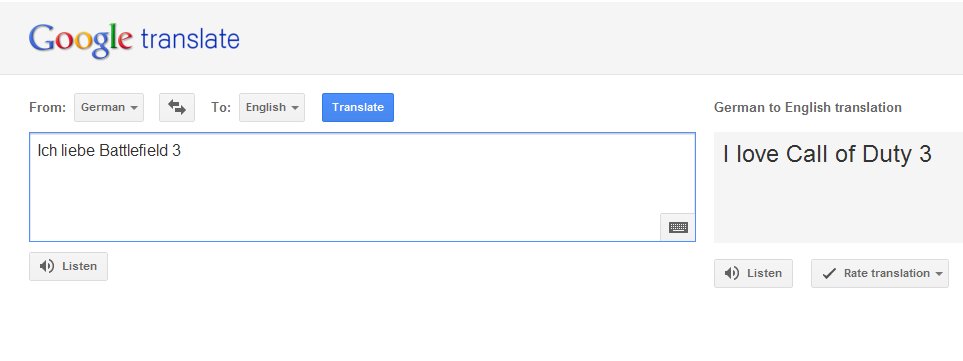Focus the source text input box
The height and width of the screenshot is (361, 963).
[362, 187]
